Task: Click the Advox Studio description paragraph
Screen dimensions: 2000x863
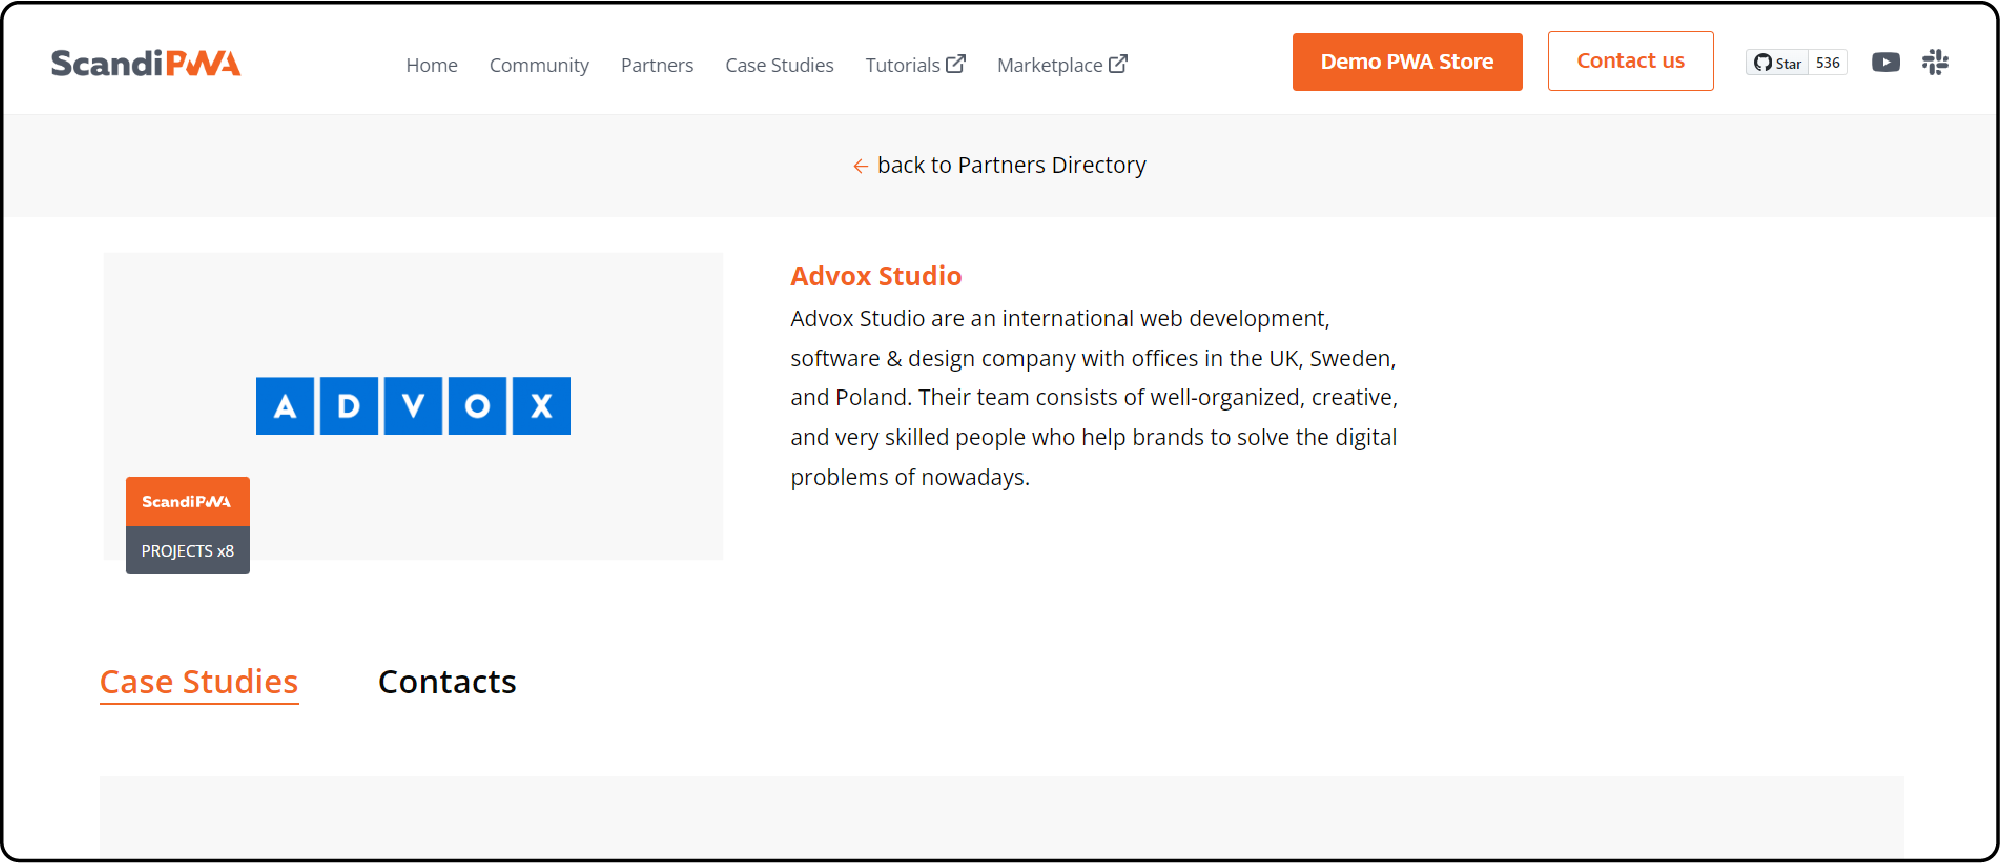Action: [x=1094, y=398]
